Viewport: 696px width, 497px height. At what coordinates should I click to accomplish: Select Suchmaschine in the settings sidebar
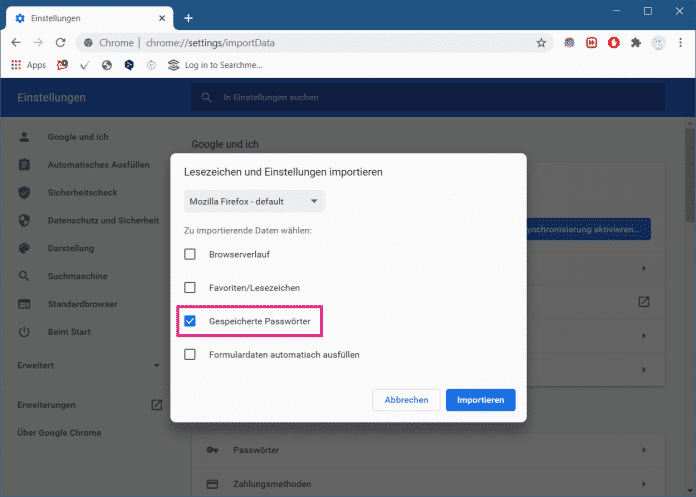tap(77, 276)
